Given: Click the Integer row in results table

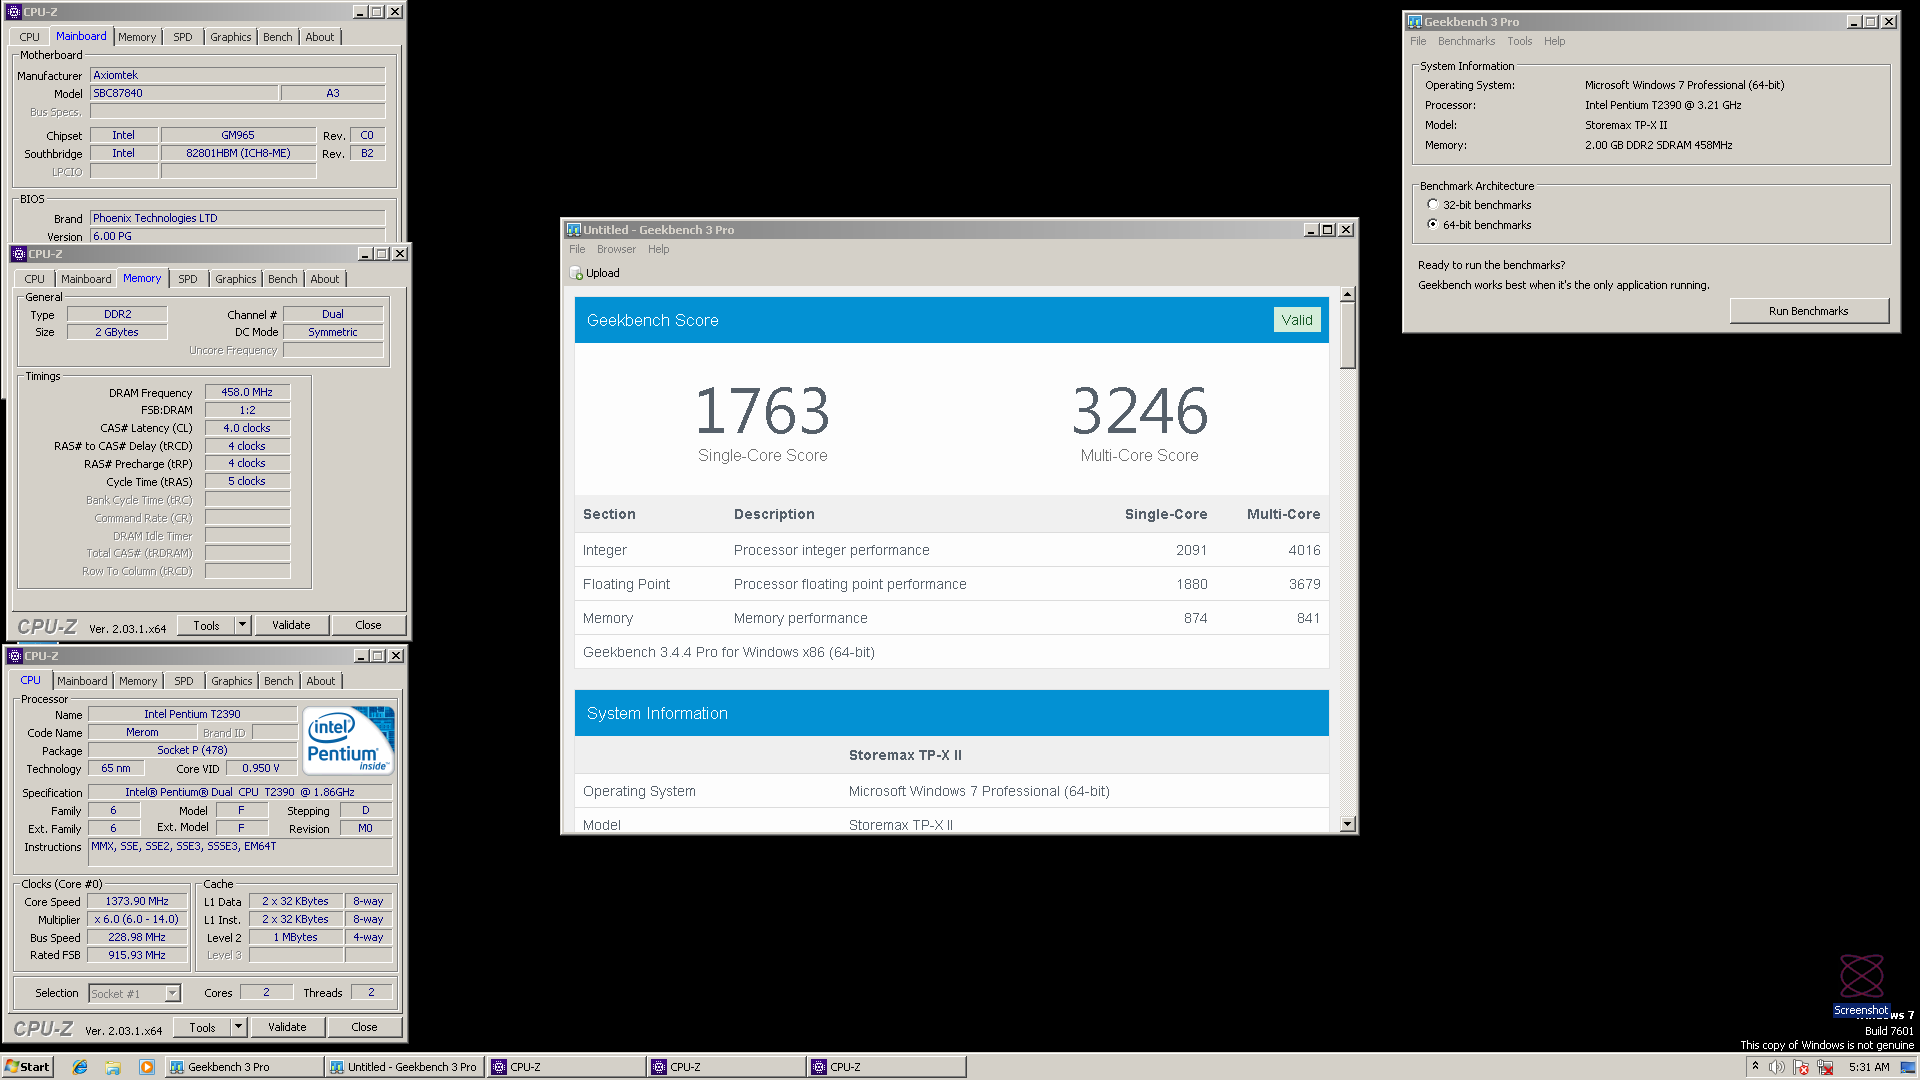Looking at the screenshot, I should pos(951,550).
